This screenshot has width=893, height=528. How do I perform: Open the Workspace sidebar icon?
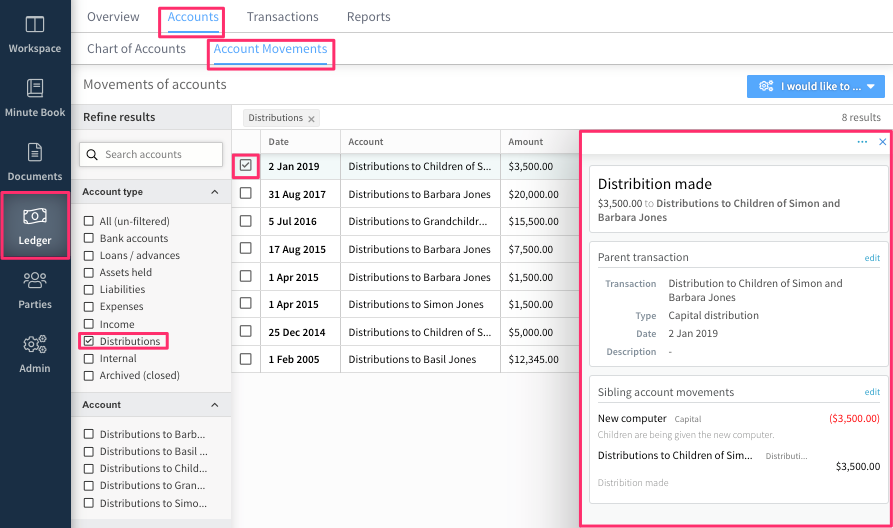coord(35,24)
